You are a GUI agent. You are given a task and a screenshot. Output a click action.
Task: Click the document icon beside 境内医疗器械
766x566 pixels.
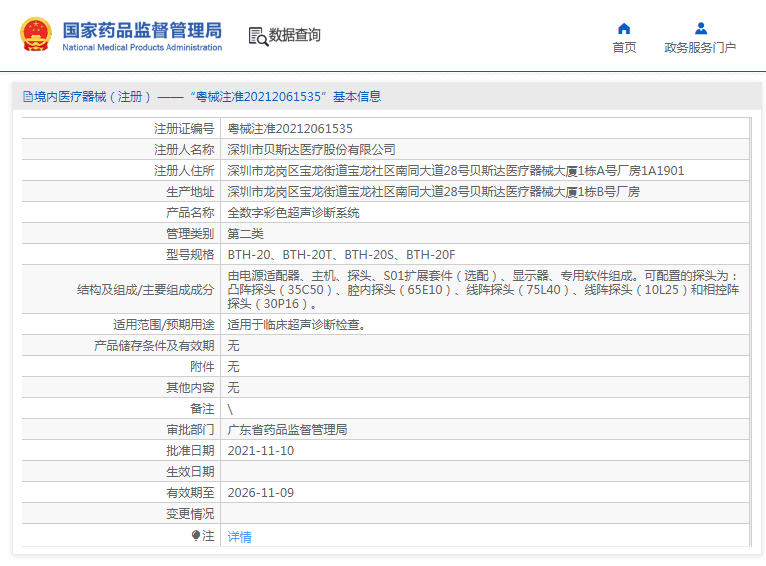pos(27,97)
